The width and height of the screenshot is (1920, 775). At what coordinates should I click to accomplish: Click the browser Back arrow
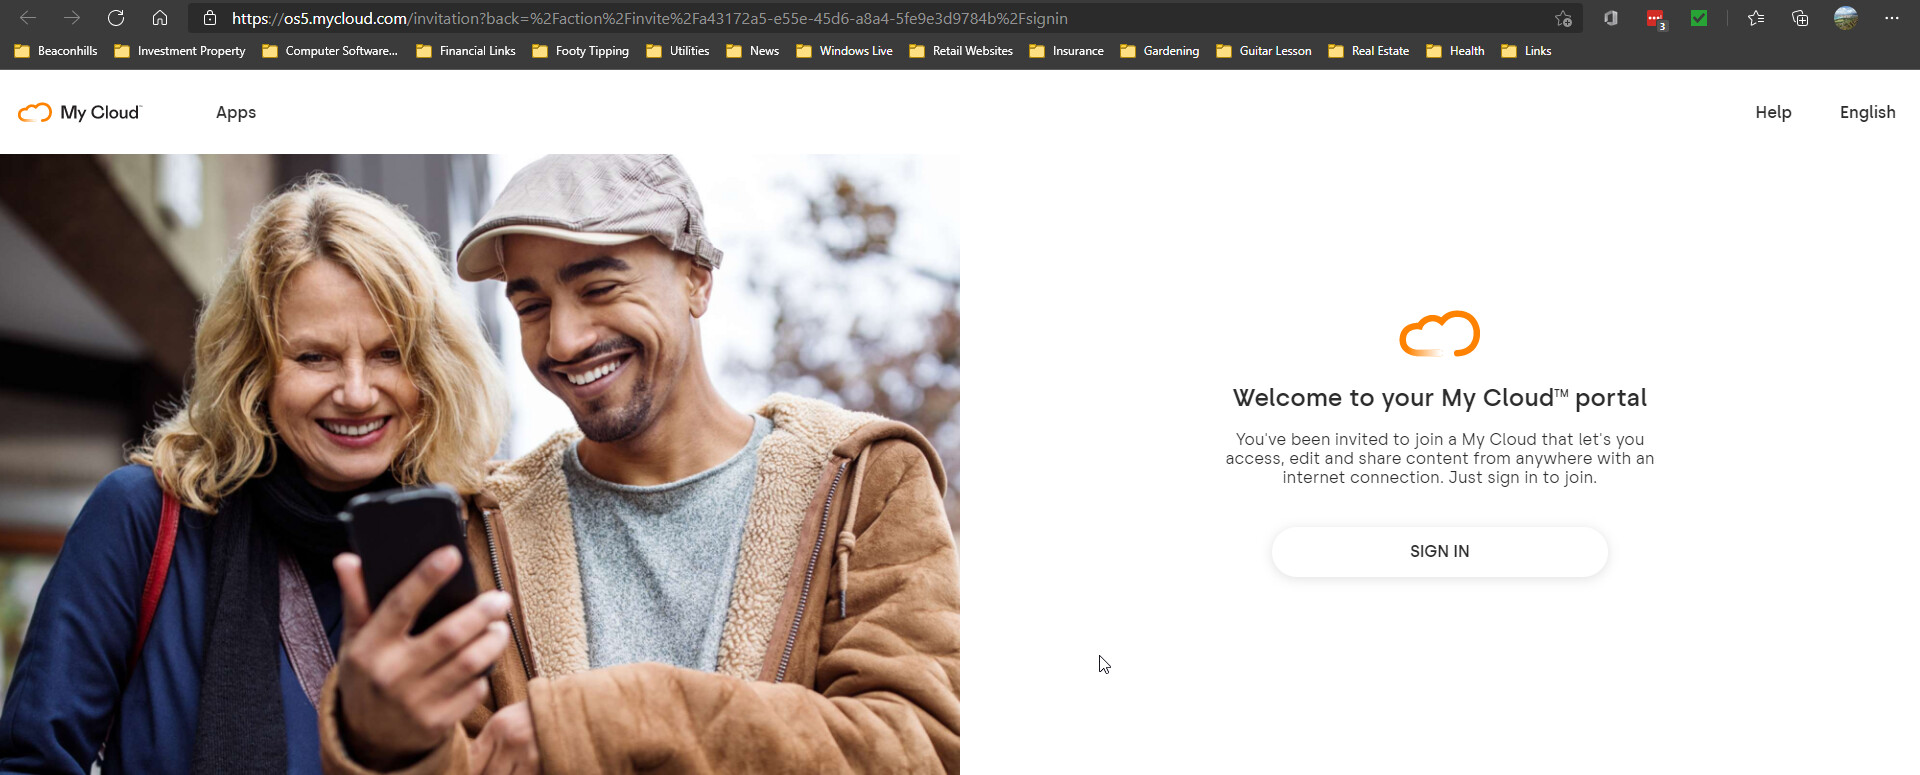click(x=28, y=18)
